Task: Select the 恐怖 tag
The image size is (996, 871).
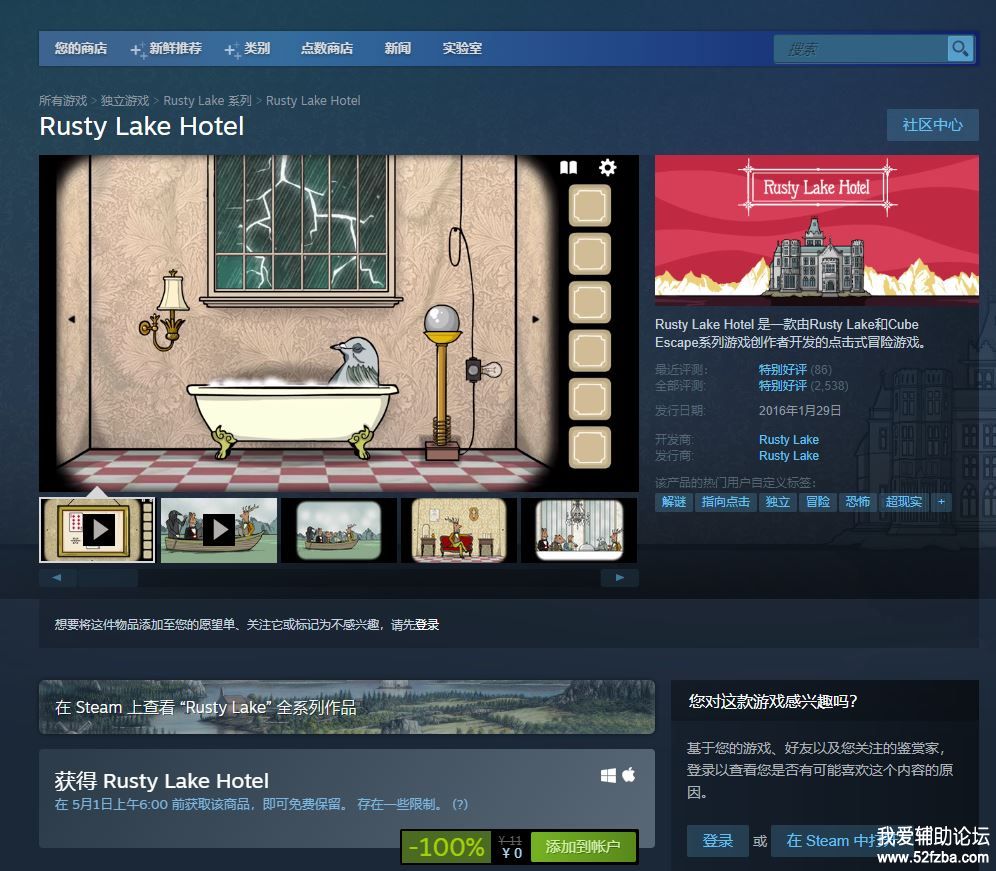Action: point(858,502)
